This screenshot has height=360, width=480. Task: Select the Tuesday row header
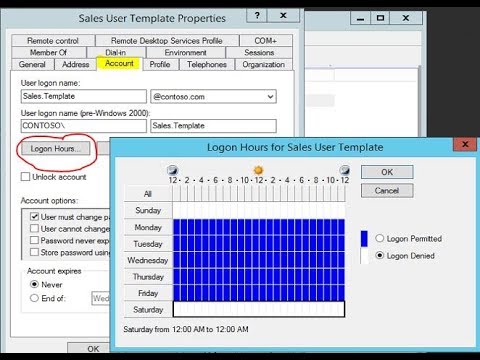(x=148, y=244)
